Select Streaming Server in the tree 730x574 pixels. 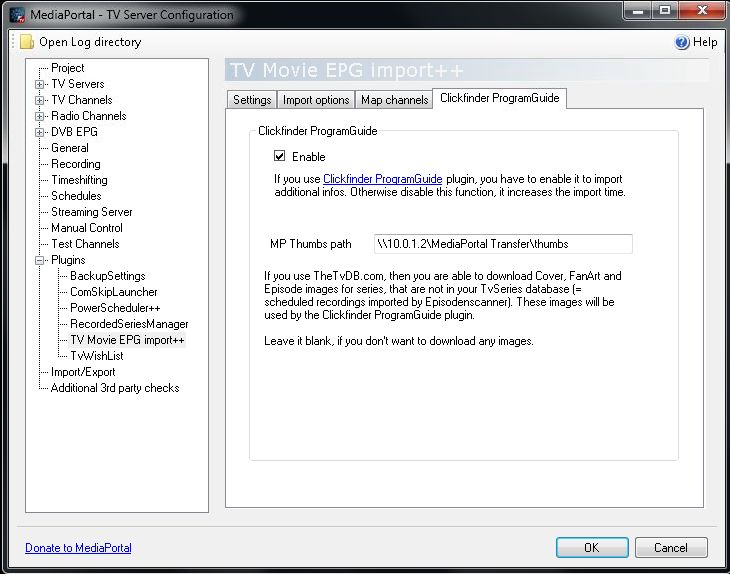pyautogui.click(x=92, y=212)
